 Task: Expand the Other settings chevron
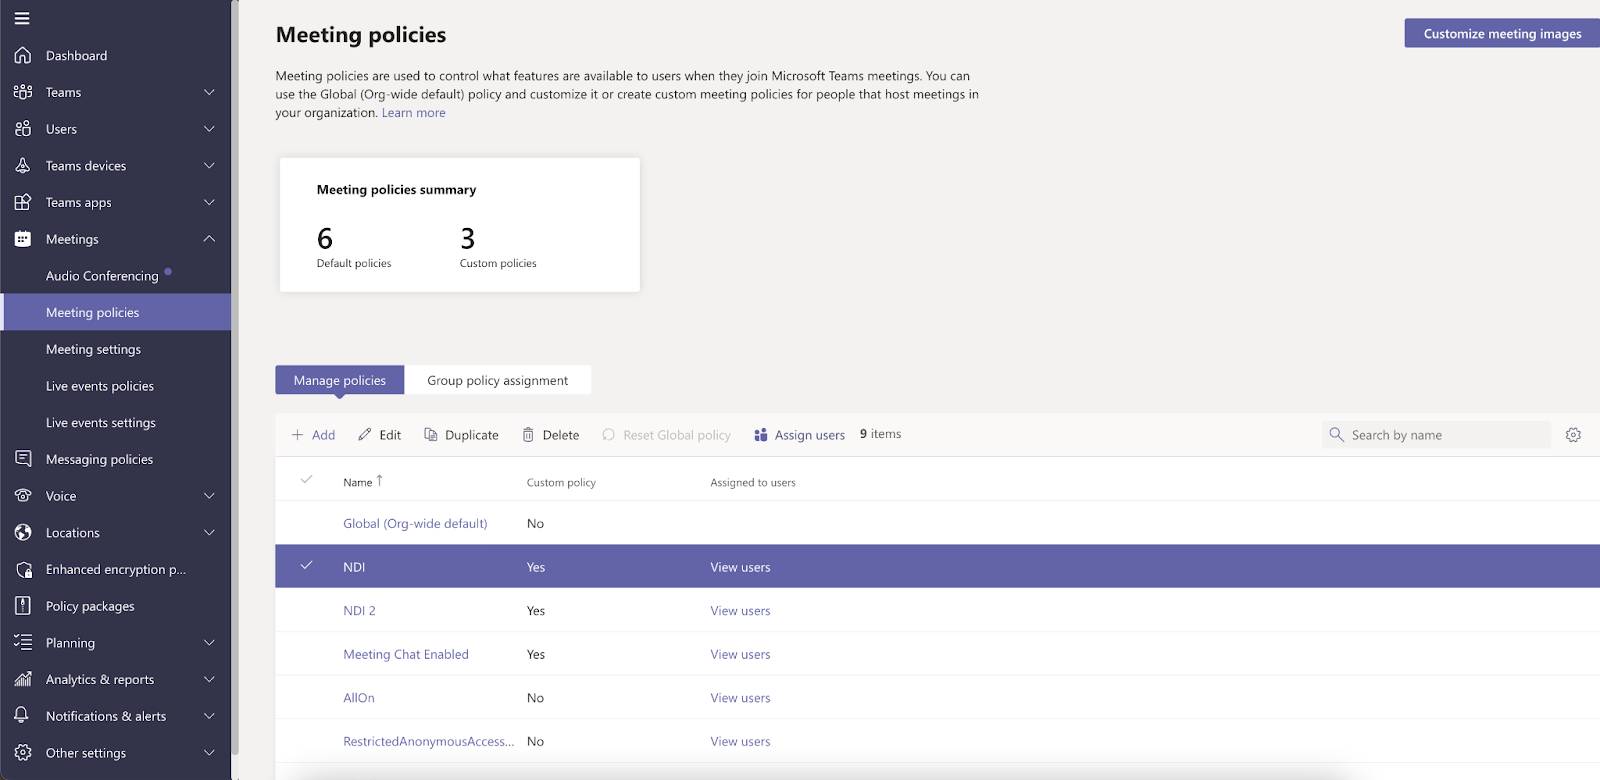209,753
